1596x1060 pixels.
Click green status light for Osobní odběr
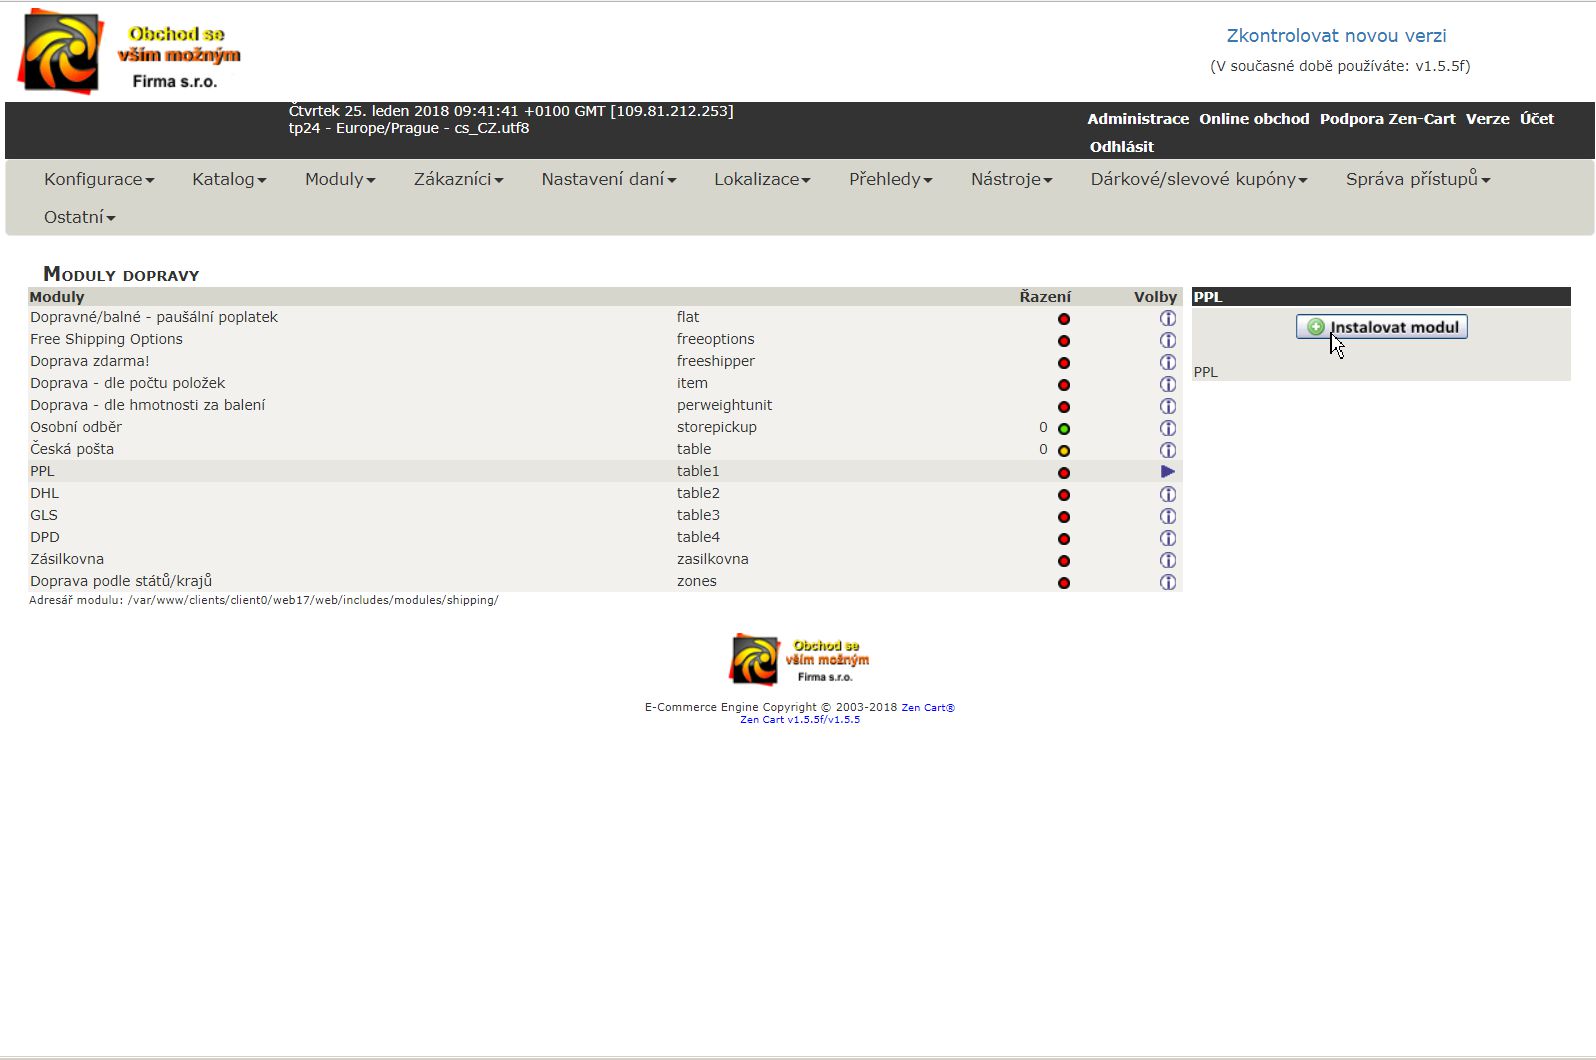pos(1064,429)
